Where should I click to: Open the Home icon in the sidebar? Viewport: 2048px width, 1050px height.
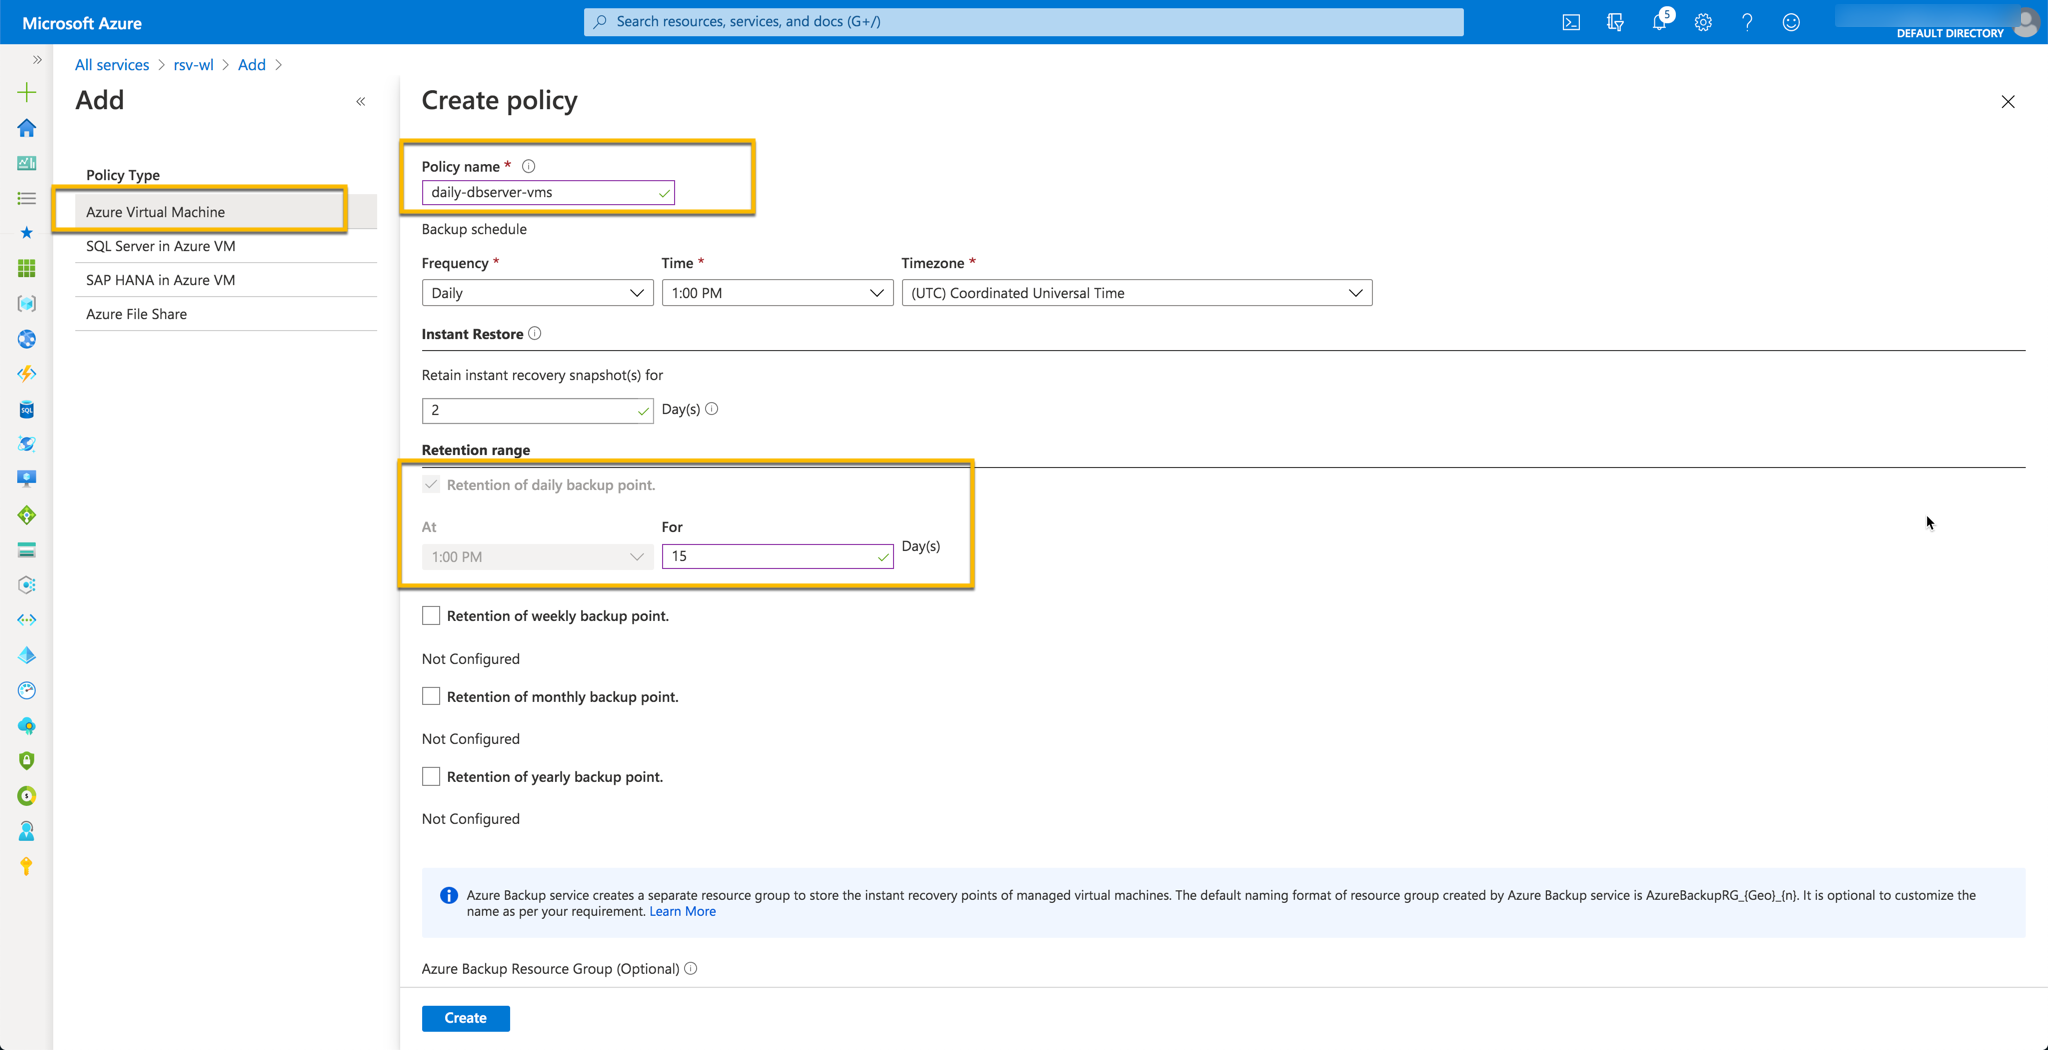(27, 128)
